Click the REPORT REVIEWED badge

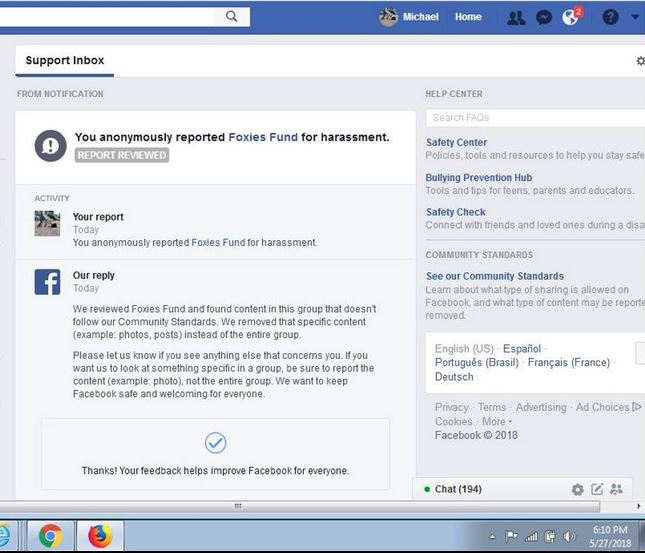[x=122, y=155]
